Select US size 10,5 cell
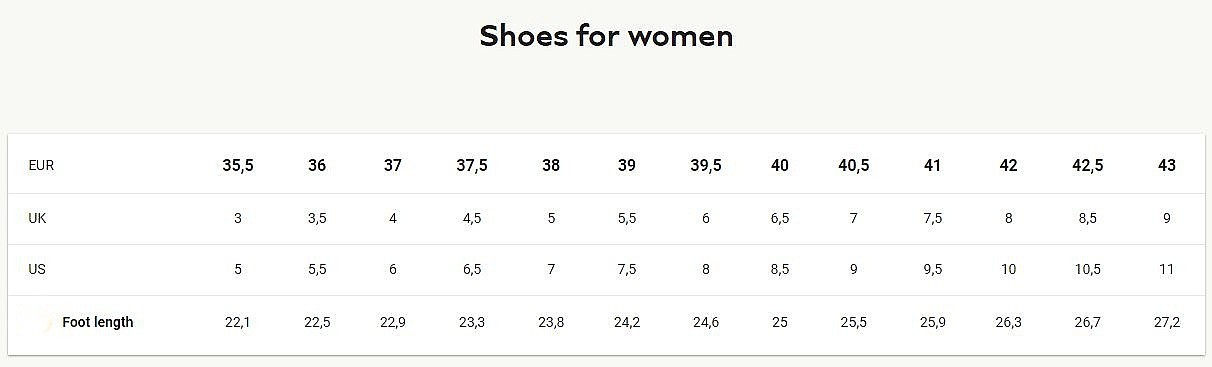This screenshot has height=367, width=1212. pyautogui.click(x=1088, y=270)
